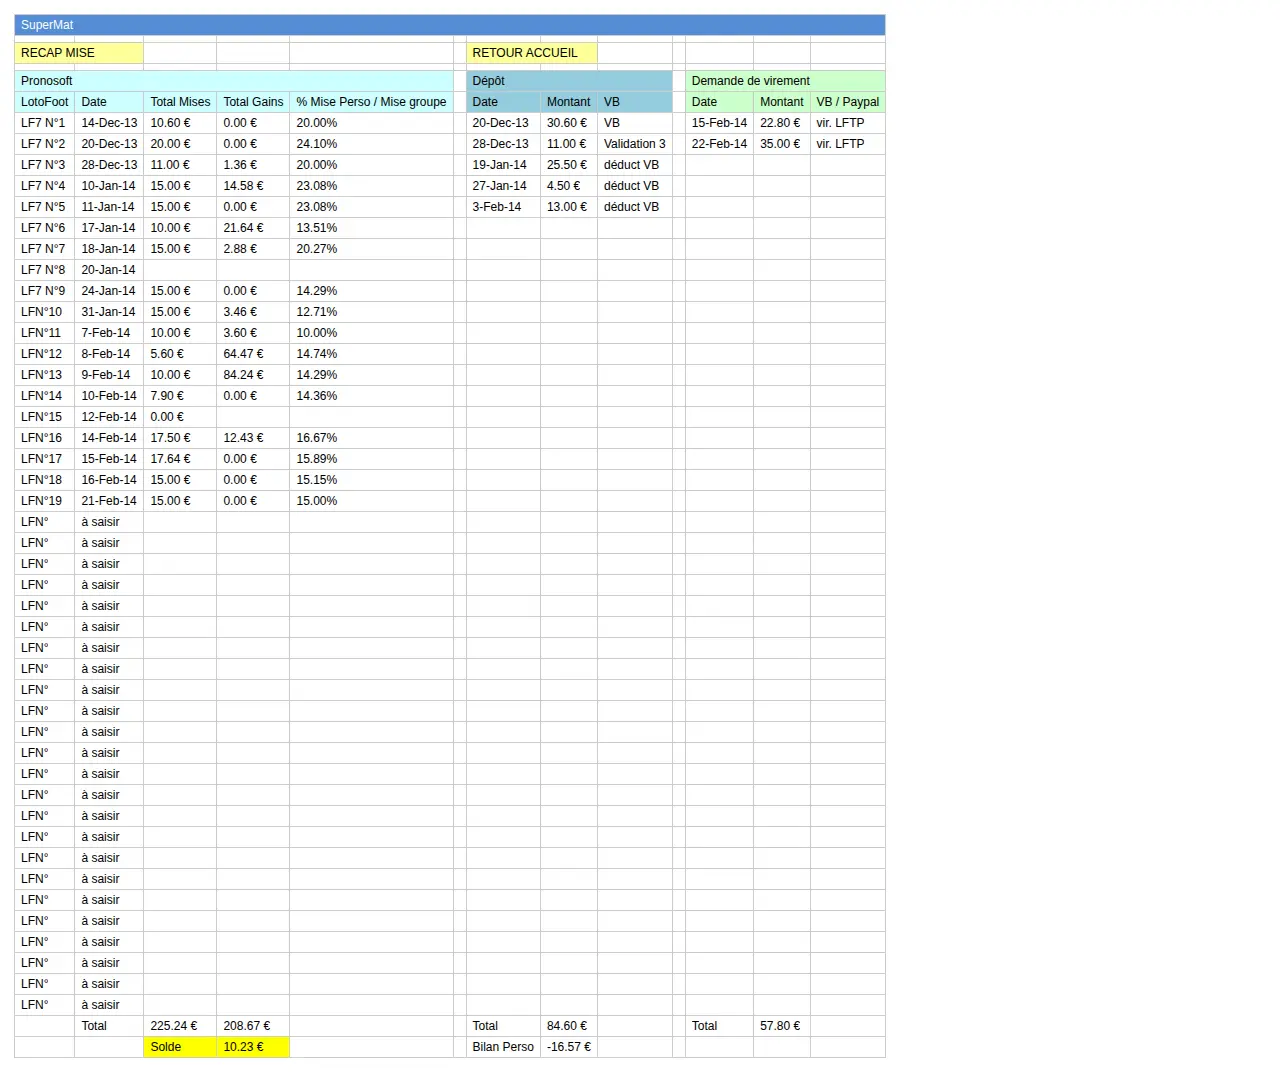Click the 225.24 € total mises cell
1280x1072 pixels.
click(180, 1026)
